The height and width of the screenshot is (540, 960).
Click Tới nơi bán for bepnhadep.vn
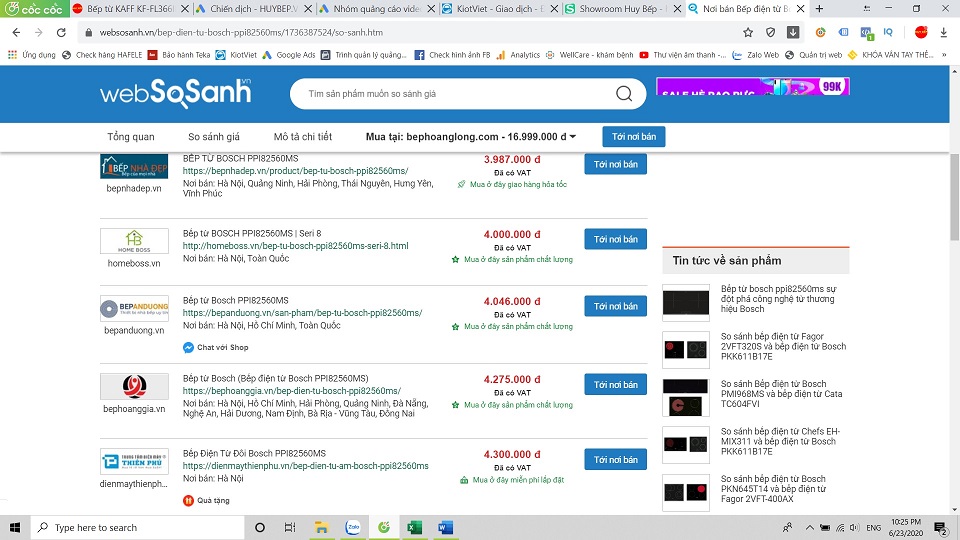point(615,164)
